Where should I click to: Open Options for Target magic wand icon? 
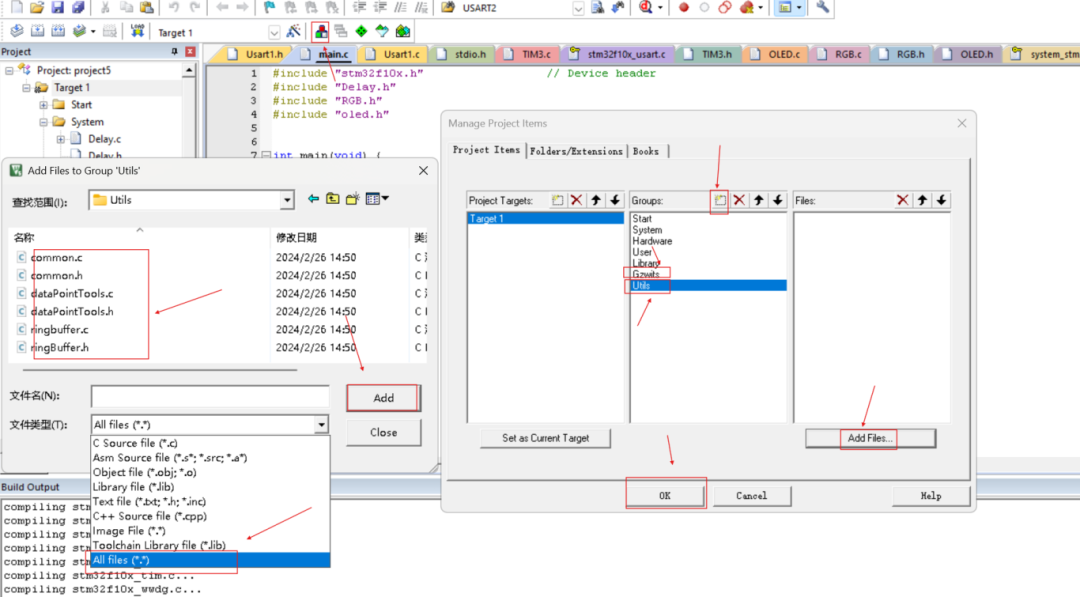[293, 32]
